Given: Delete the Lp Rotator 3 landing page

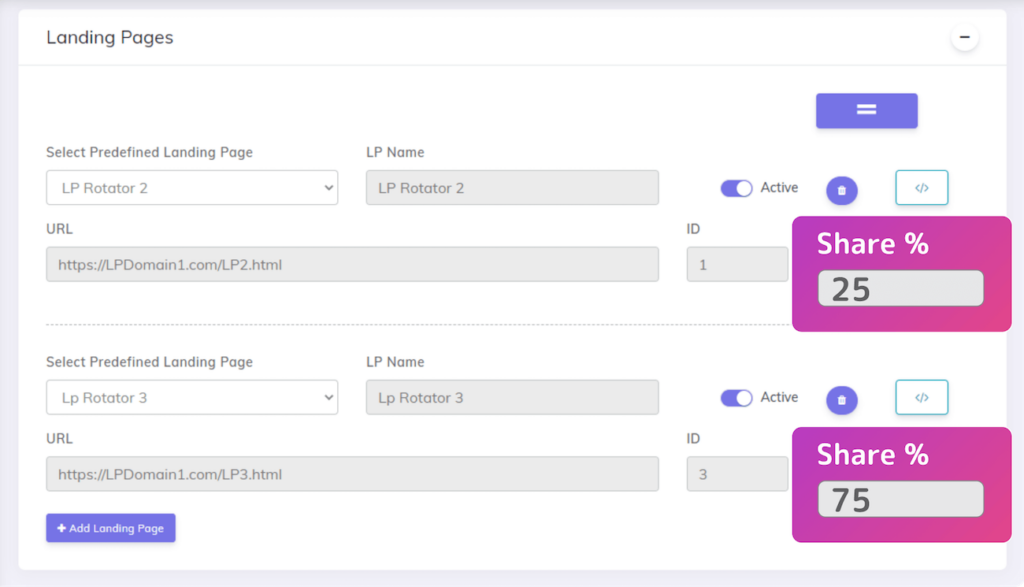Looking at the screenshot, I should (841, 398).
